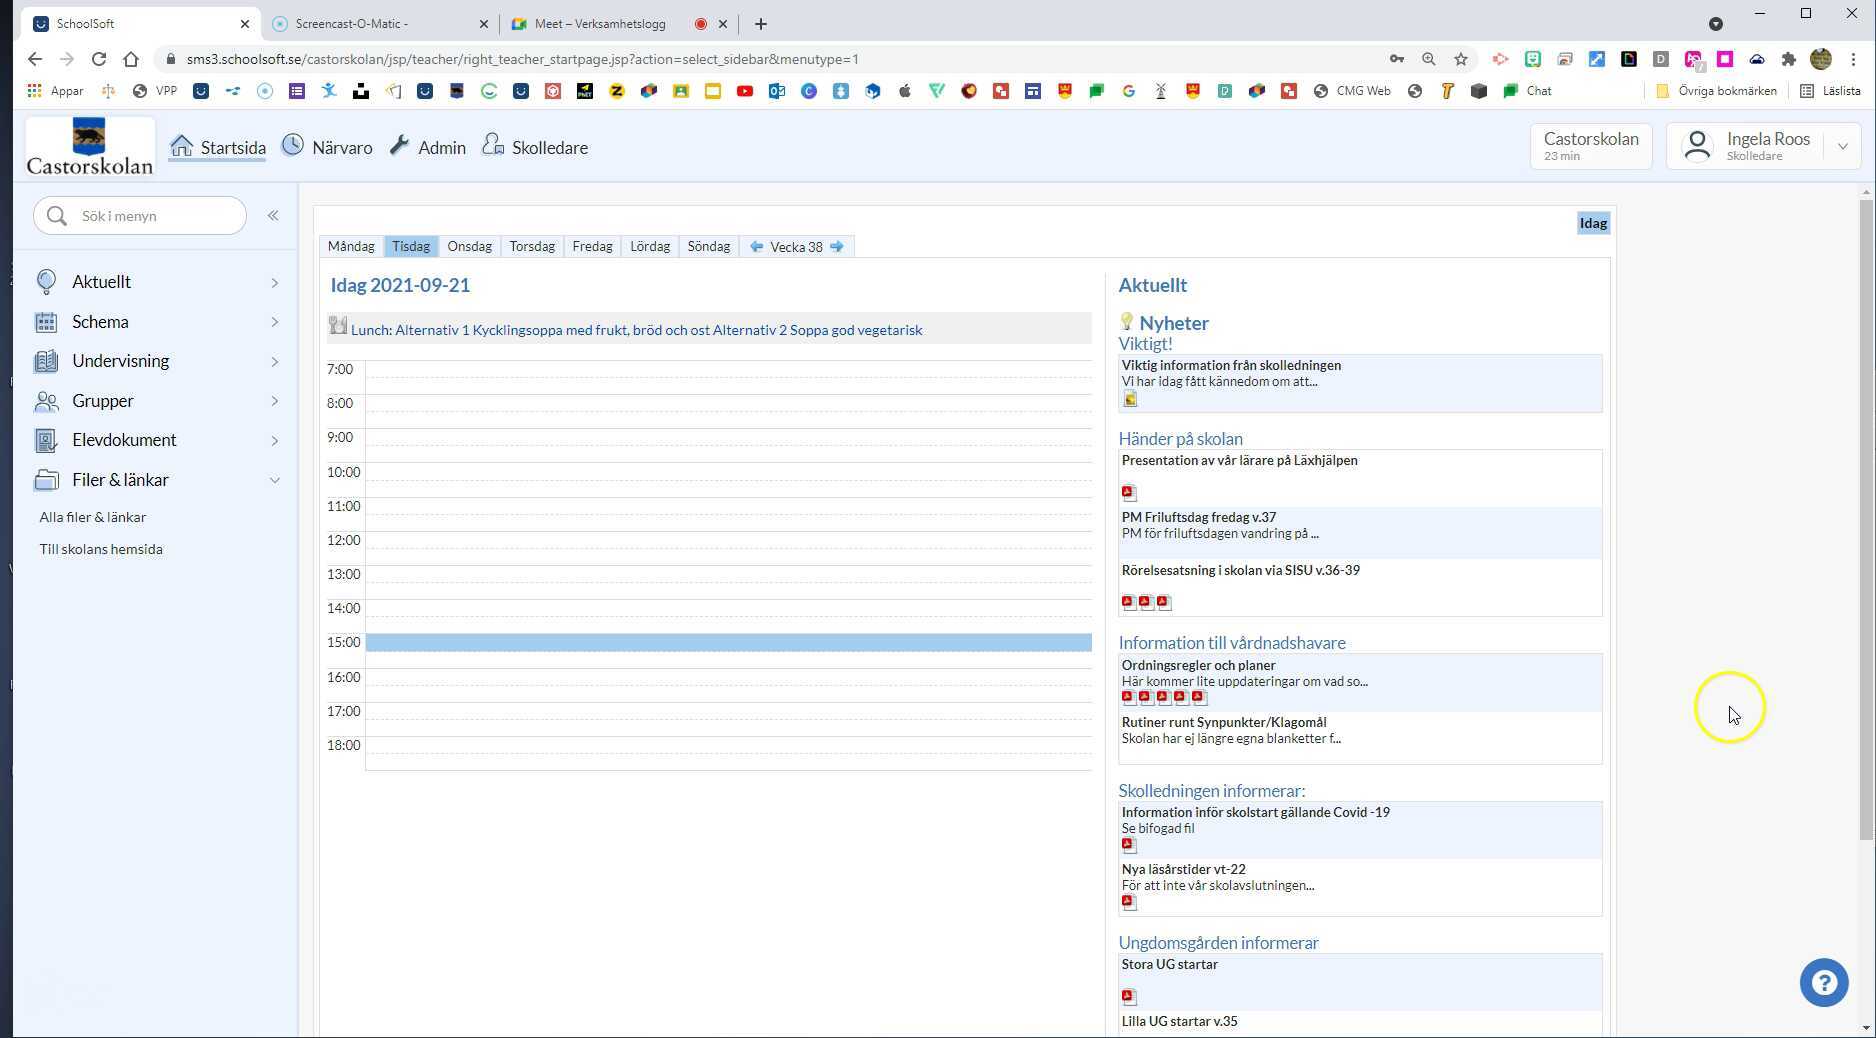Open Närvaro via the clock icon
The height and width of the screenshot is (1038, 1876).
pyautogui.click(x=292, y=145)
